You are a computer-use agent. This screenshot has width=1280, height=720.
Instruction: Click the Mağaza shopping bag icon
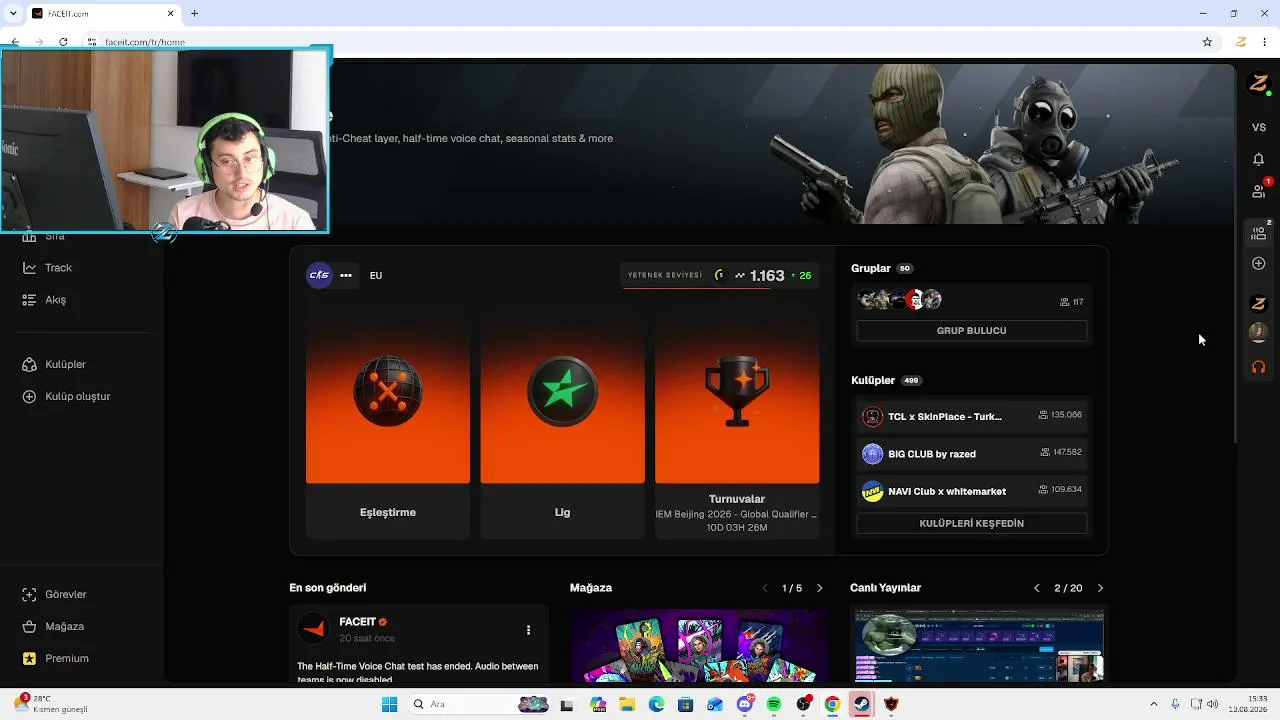[x=29, y=627]
